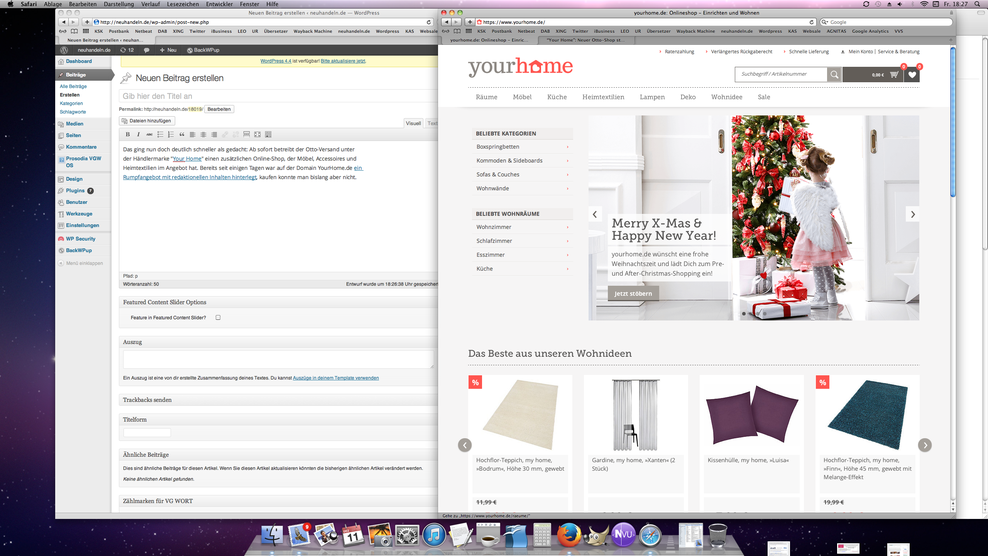Open Safari's Darstellung menu

118,4
